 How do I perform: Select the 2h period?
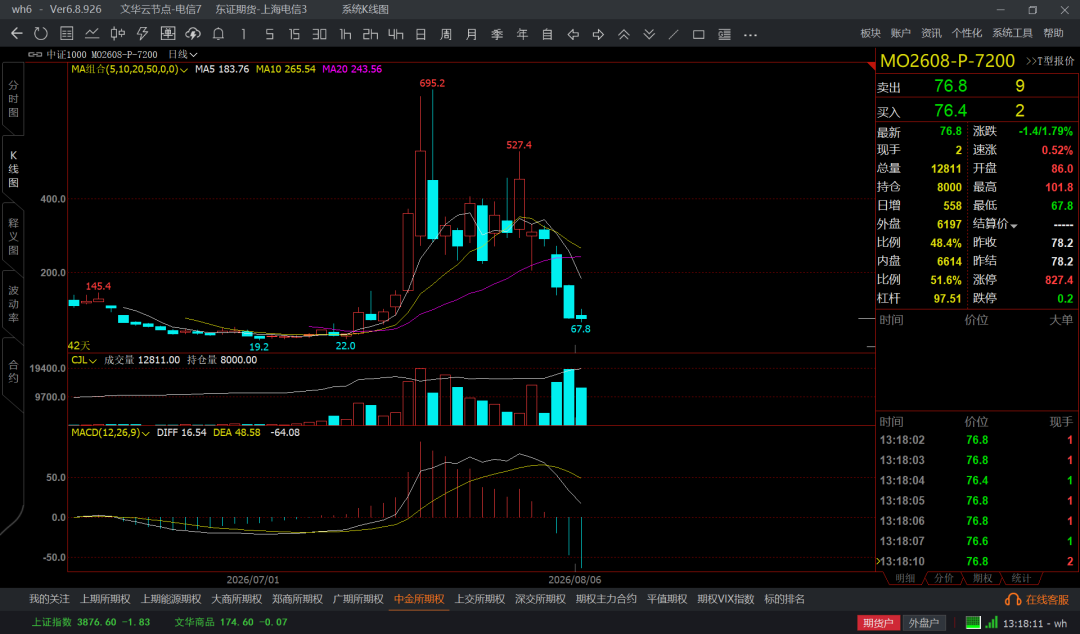click(x=371, y=34)
